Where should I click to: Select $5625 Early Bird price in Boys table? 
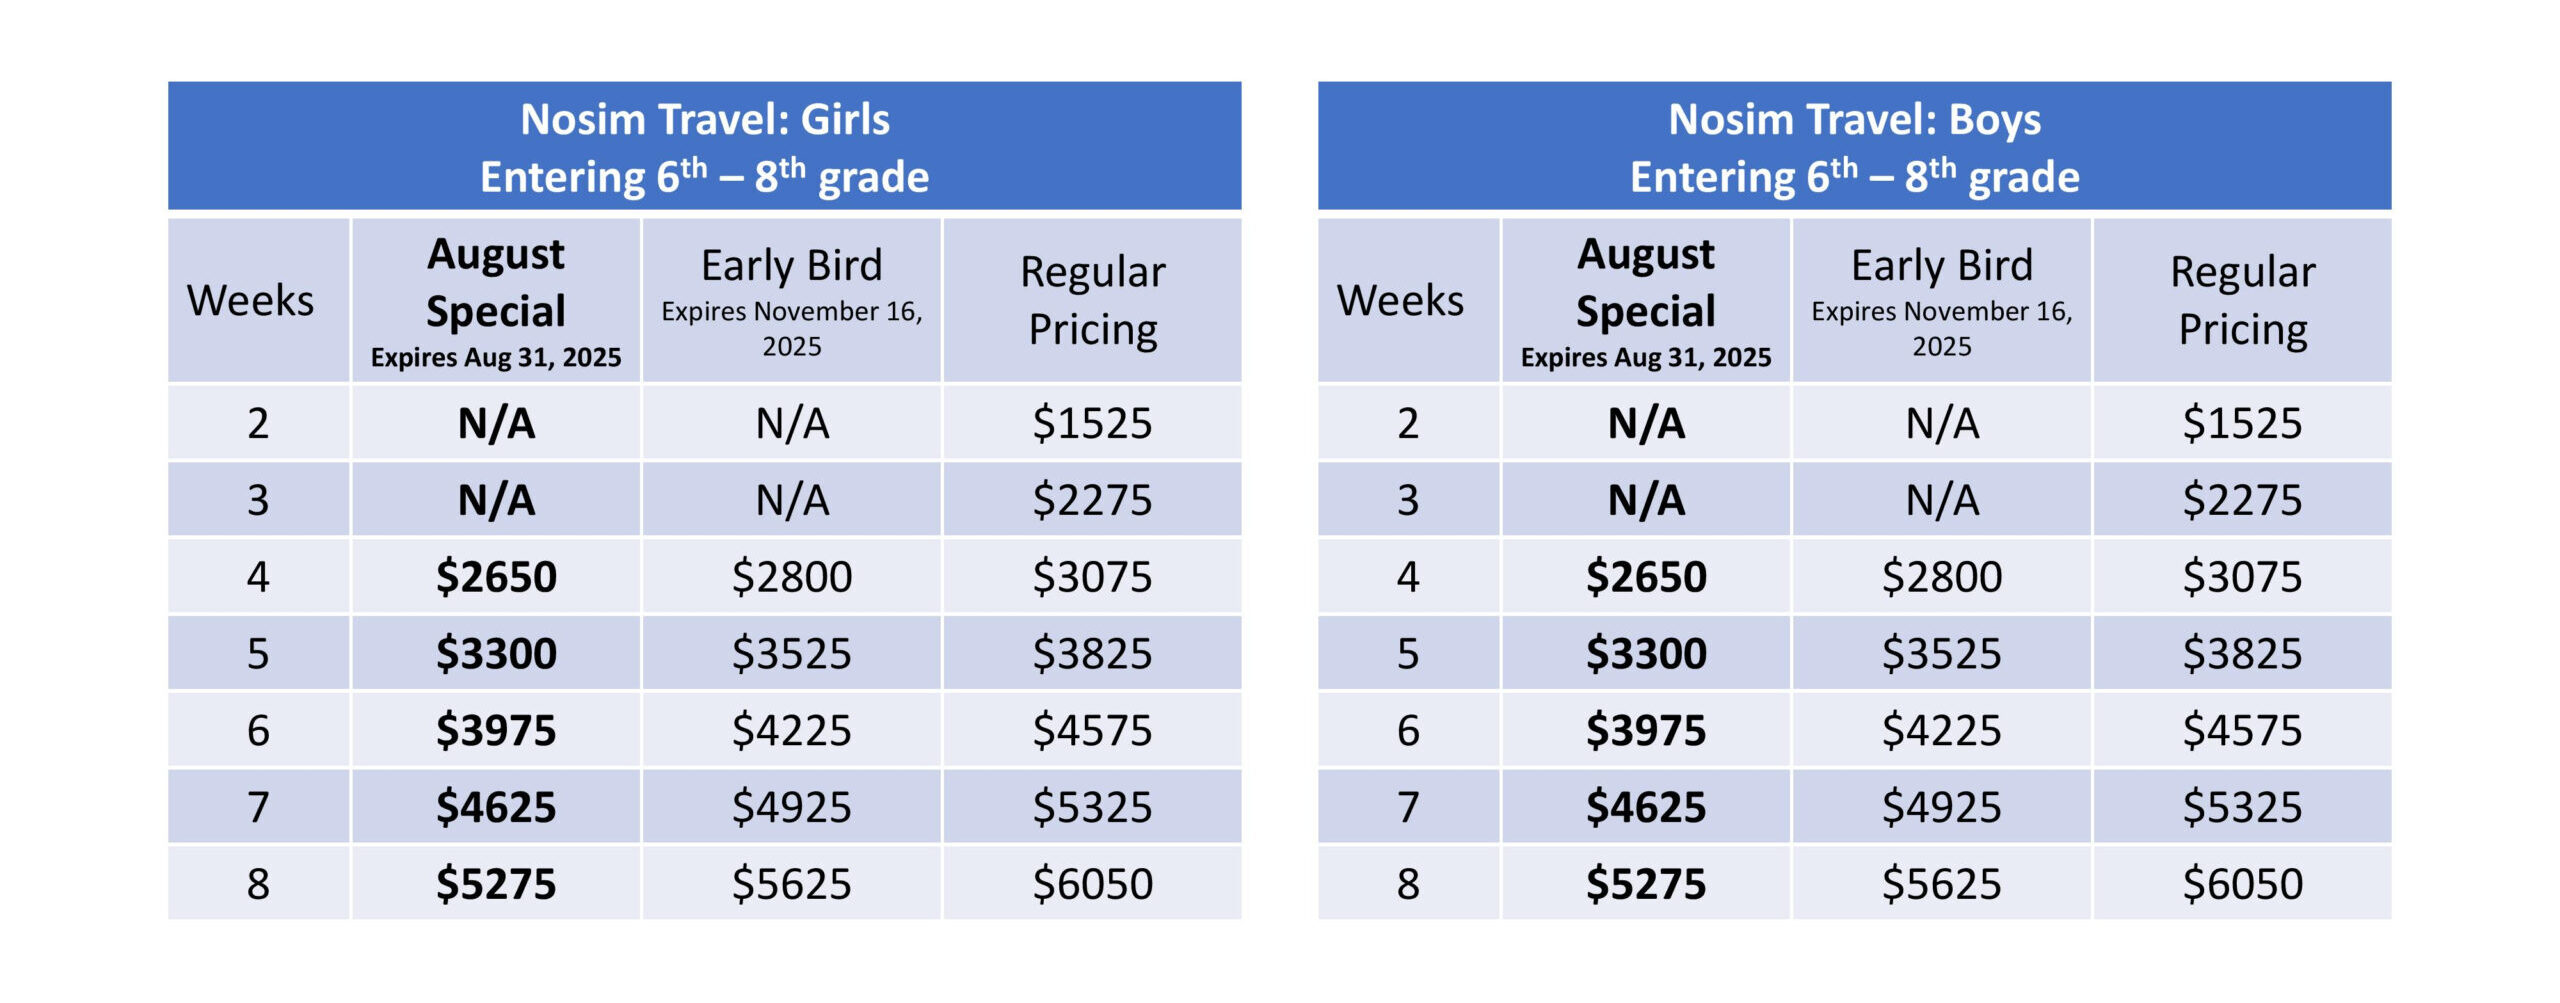coord(1941,884)
